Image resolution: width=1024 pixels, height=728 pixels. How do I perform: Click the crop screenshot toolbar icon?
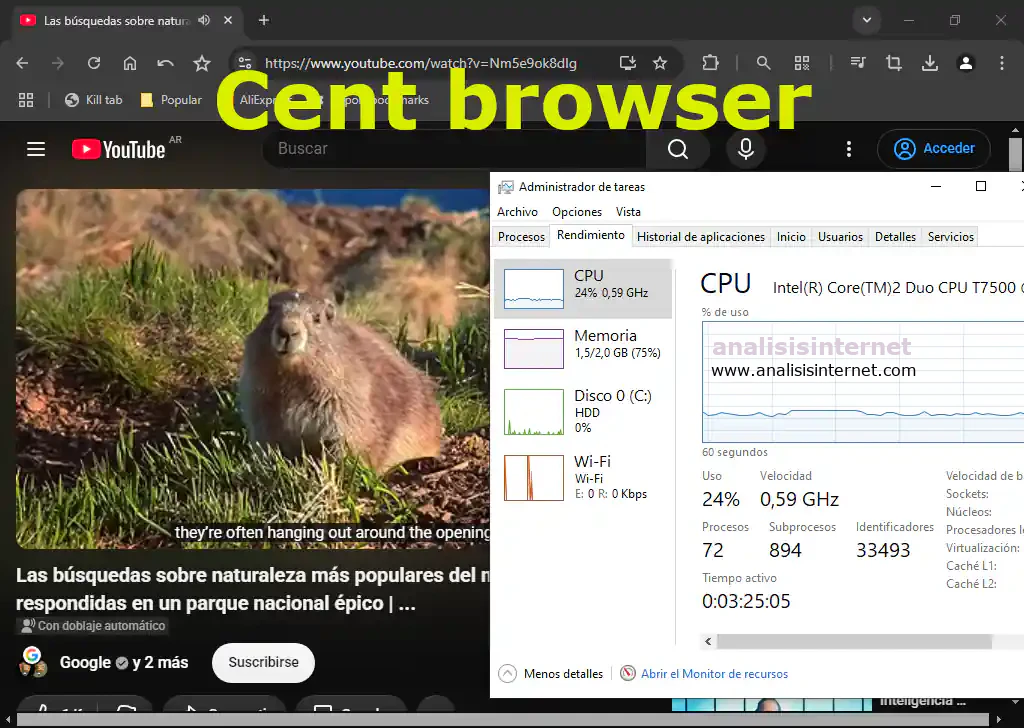click(893, 63)
